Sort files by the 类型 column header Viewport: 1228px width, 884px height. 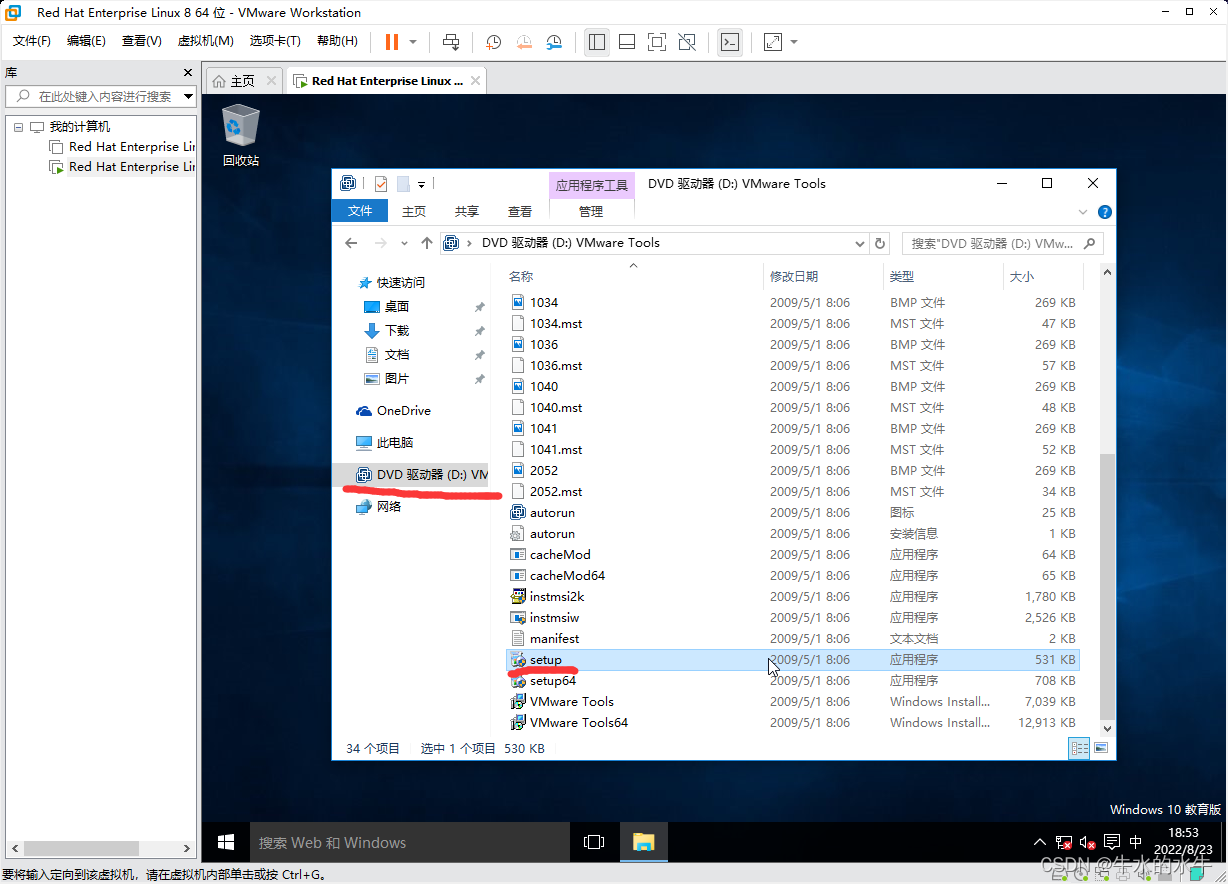[943, 276]
